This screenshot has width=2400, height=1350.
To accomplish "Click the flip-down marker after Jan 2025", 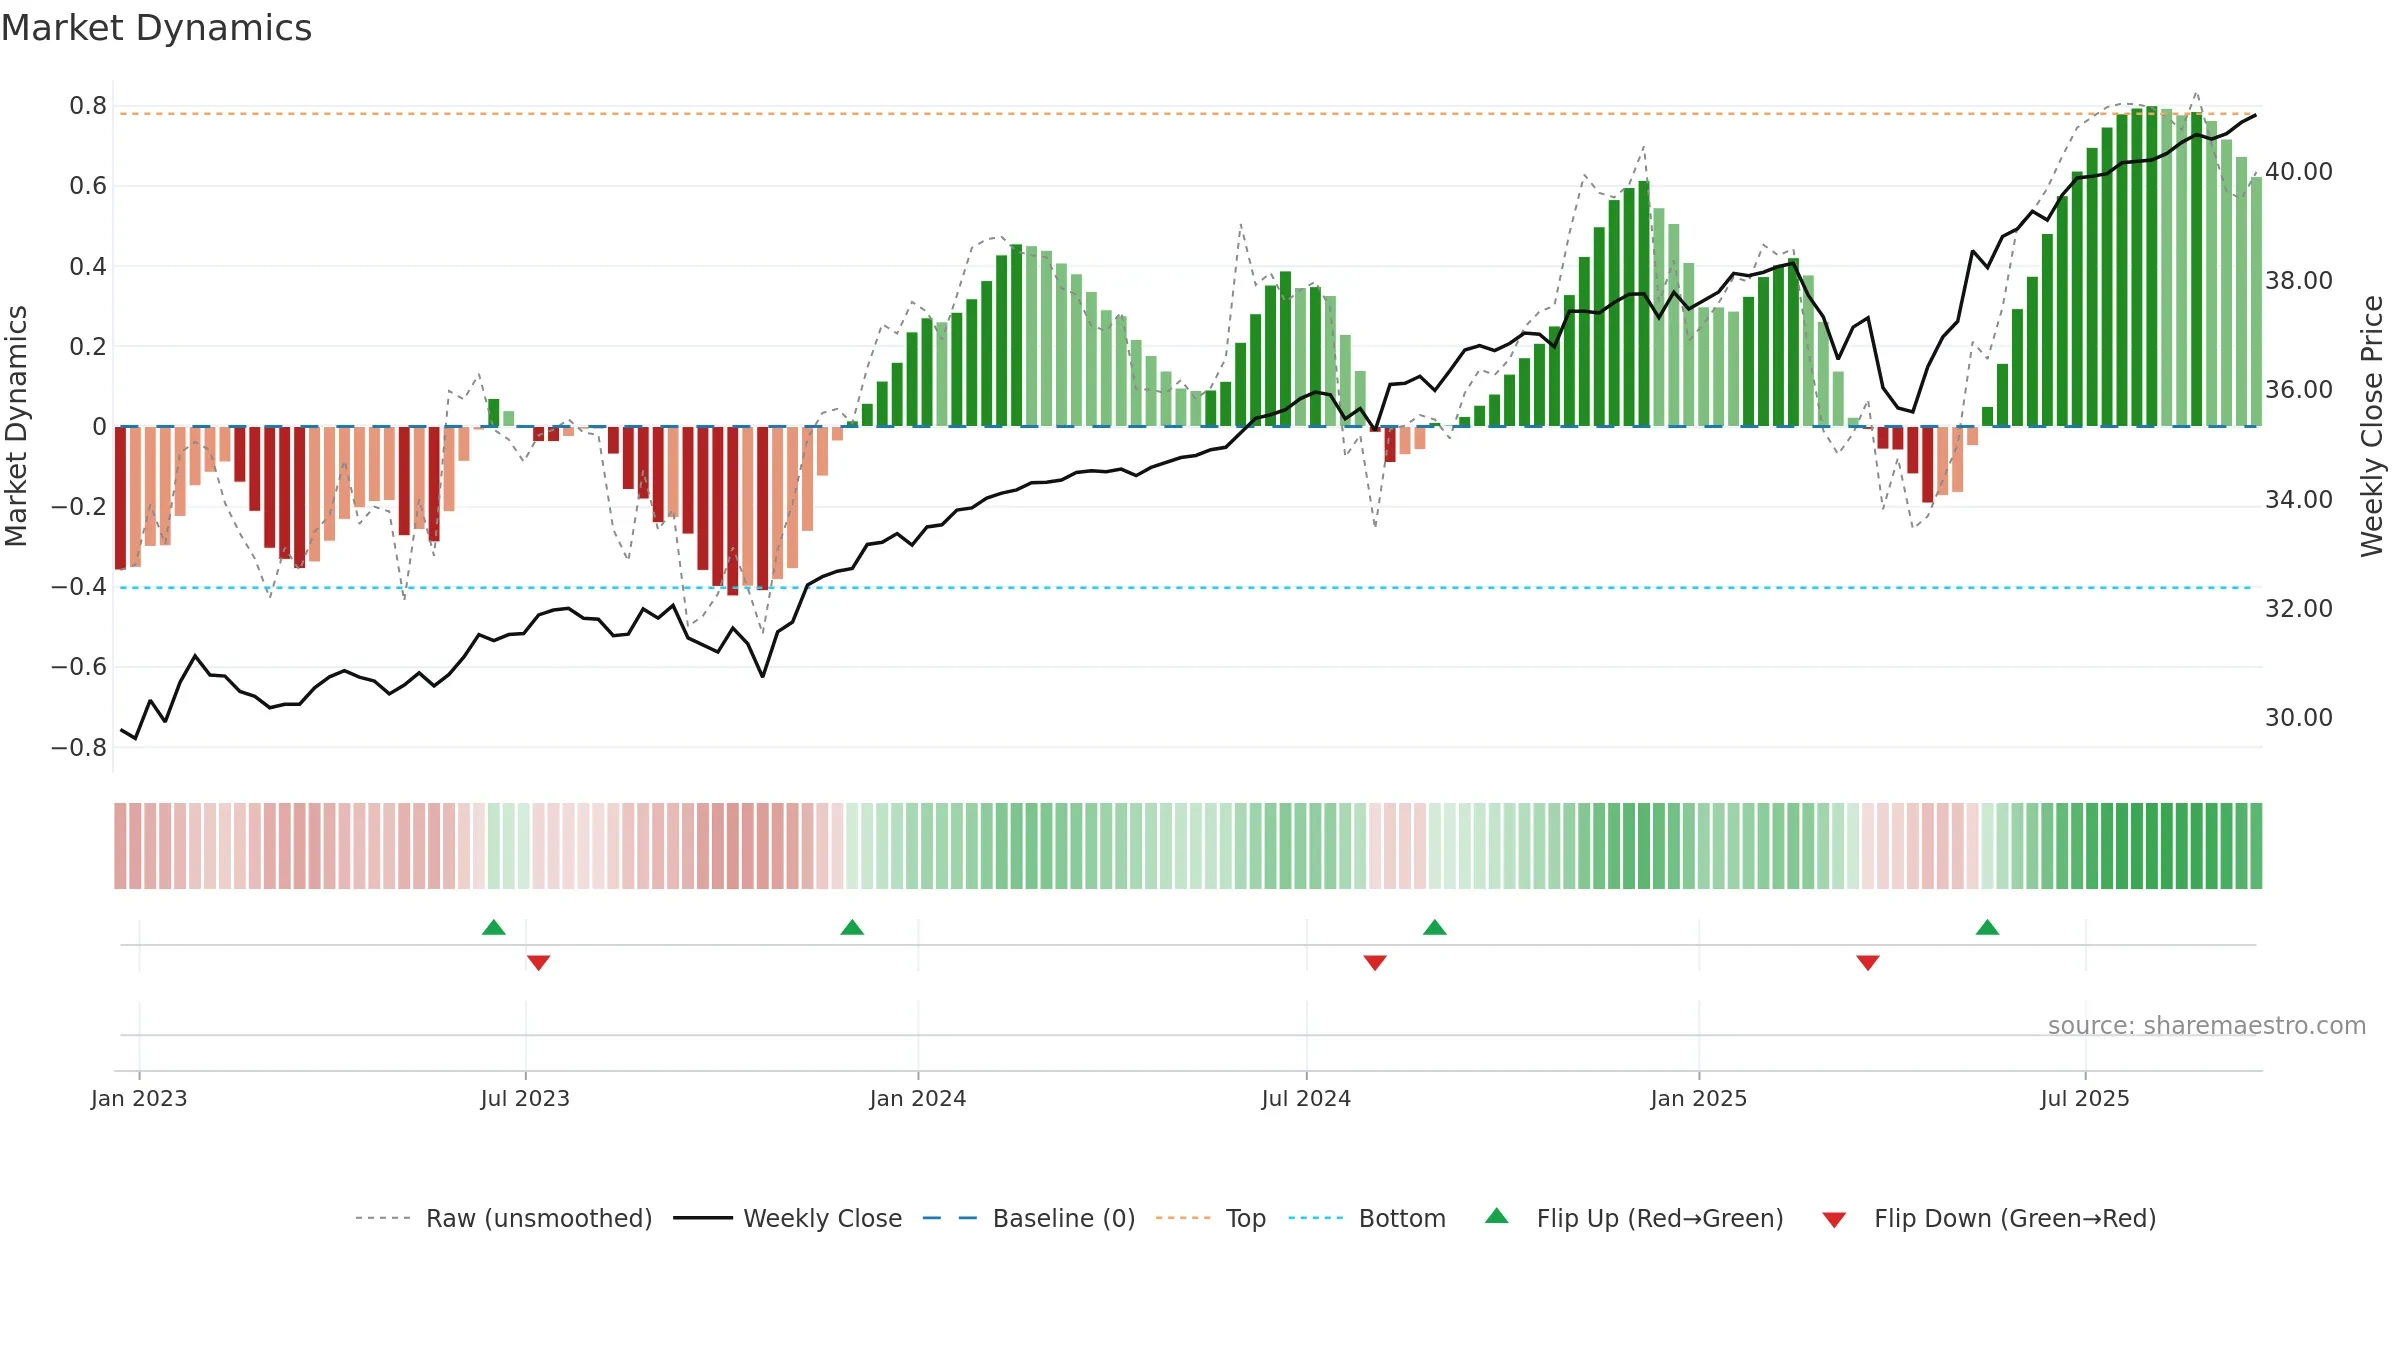I will click(x=1868, y=963).
